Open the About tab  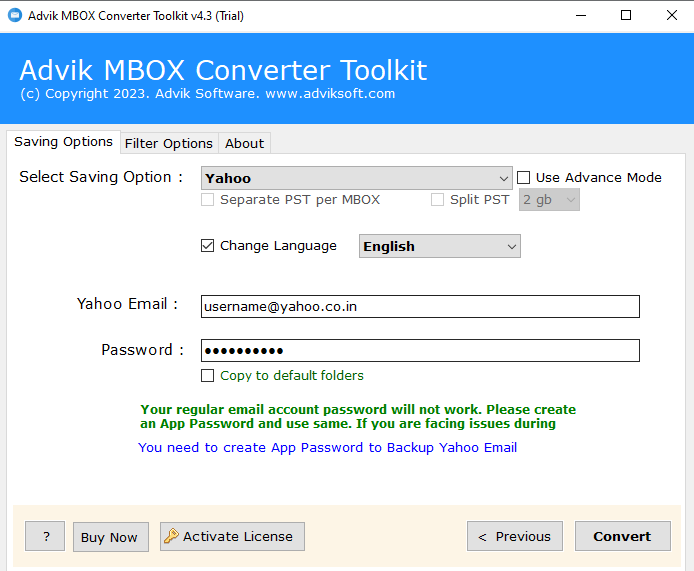244,143
